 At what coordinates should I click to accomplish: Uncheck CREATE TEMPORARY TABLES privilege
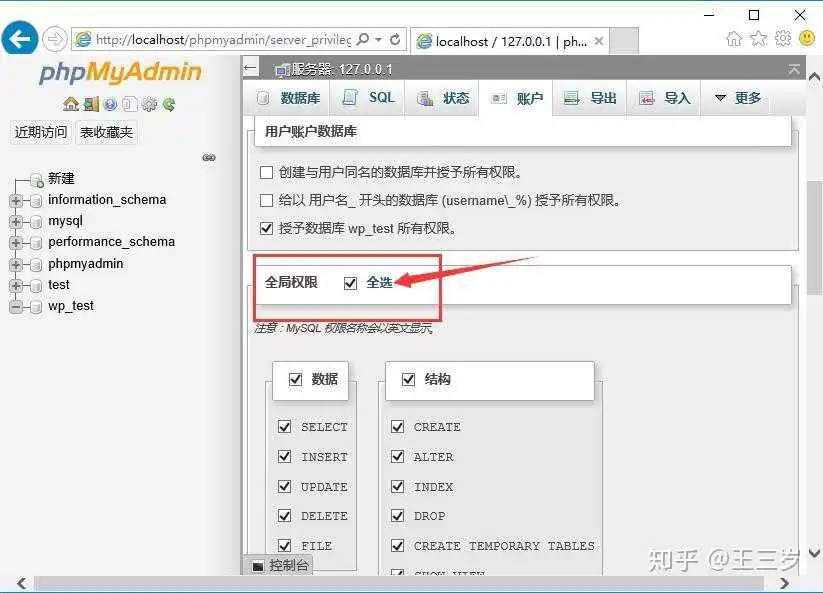click(398, 546)
